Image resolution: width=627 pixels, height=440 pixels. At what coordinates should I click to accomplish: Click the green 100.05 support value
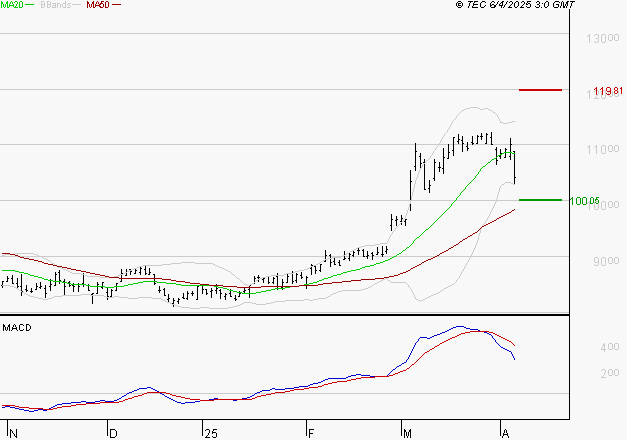pos(584,201)
